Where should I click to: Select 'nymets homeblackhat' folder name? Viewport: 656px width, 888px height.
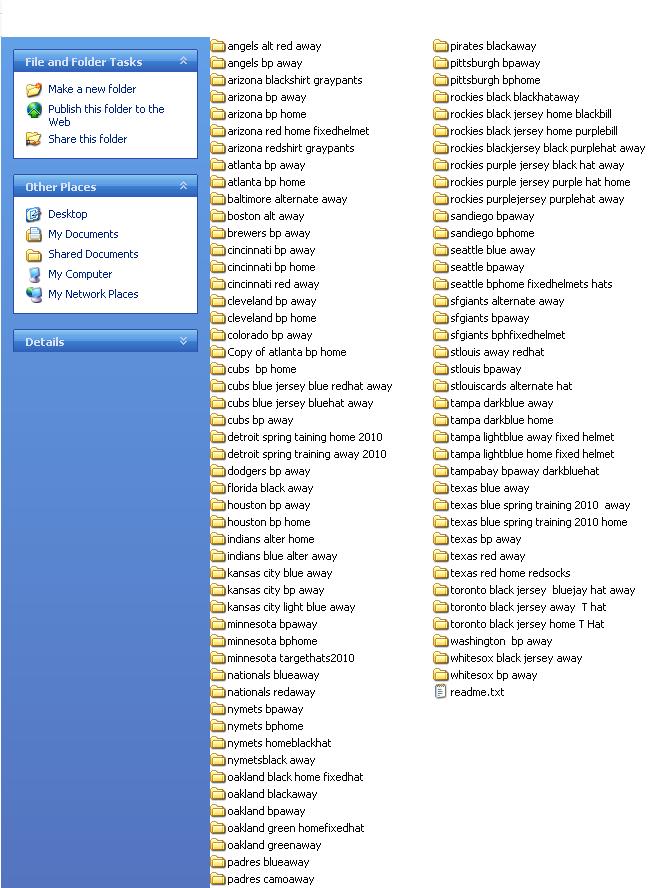[x=279, y=742]
